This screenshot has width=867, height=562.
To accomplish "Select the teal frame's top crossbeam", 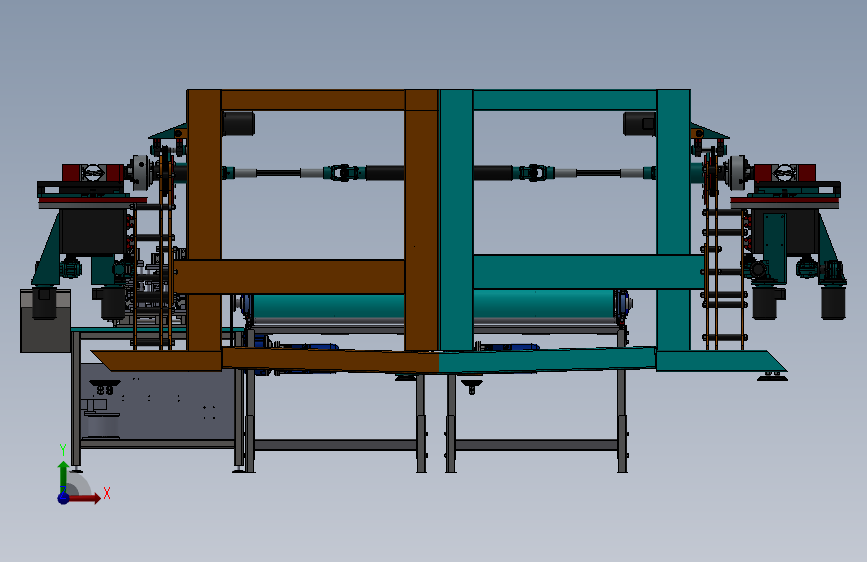I will 565,100.
